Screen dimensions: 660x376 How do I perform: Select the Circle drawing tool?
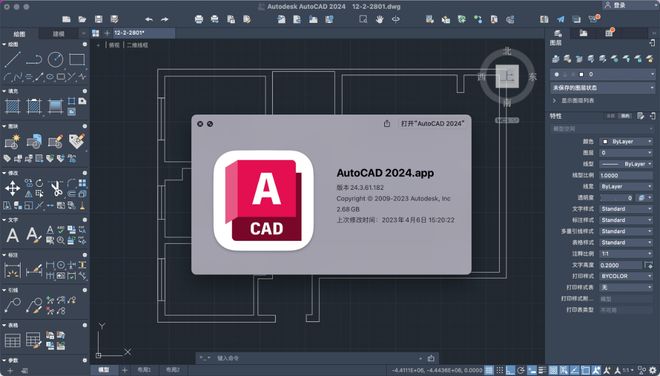[x=55, y=59]
